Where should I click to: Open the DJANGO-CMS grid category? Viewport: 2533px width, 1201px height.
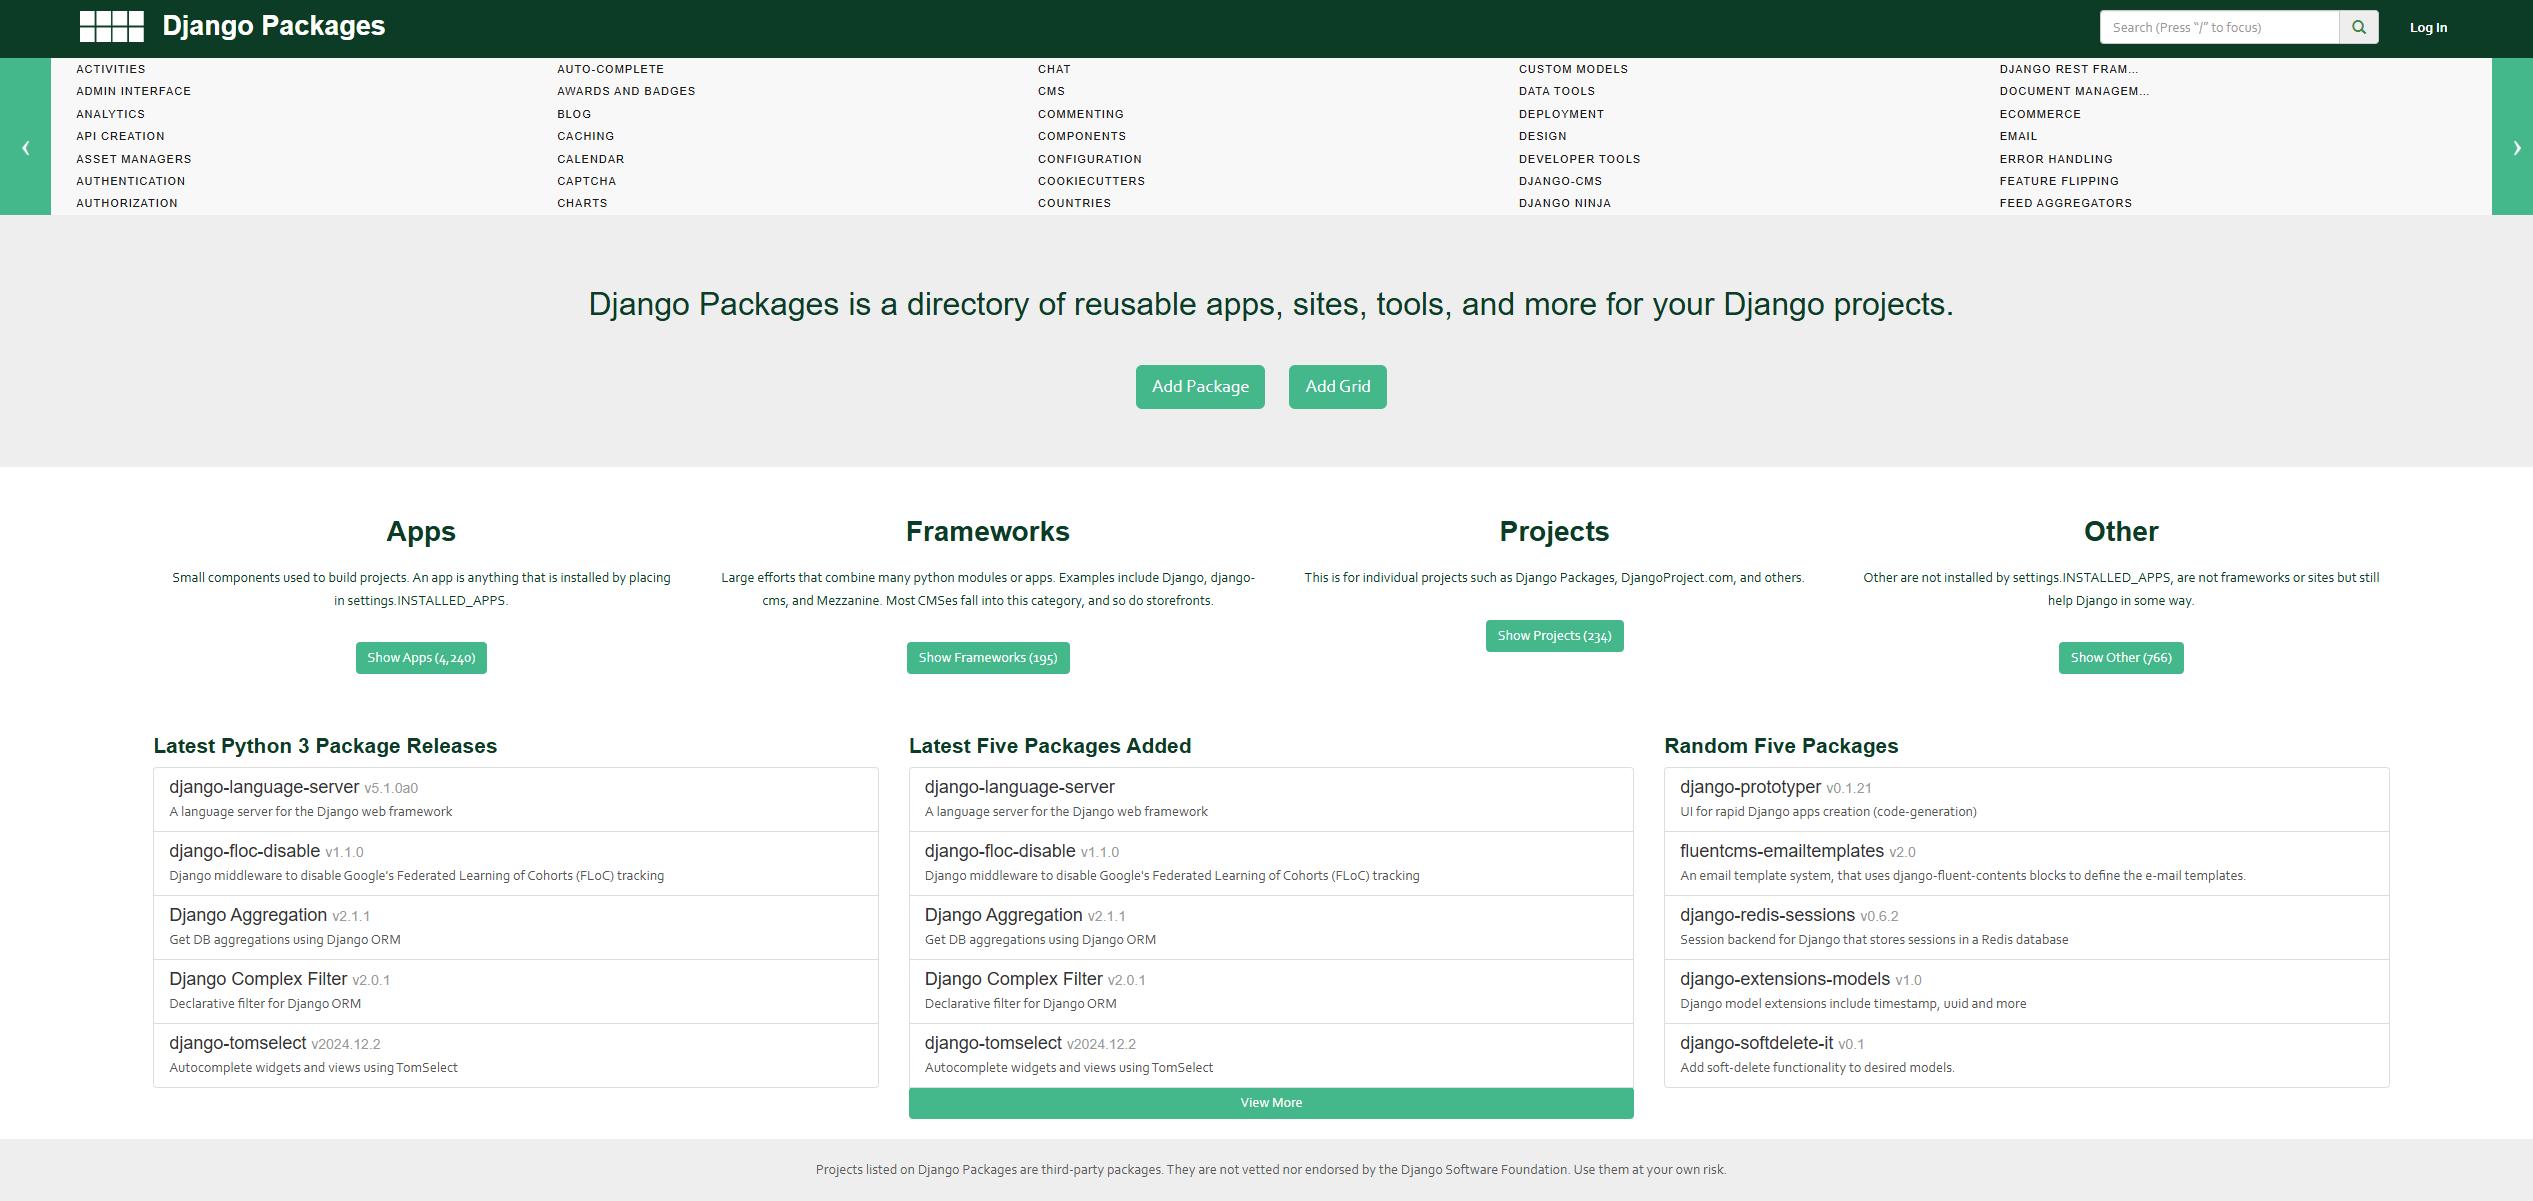pos(1561,181)
